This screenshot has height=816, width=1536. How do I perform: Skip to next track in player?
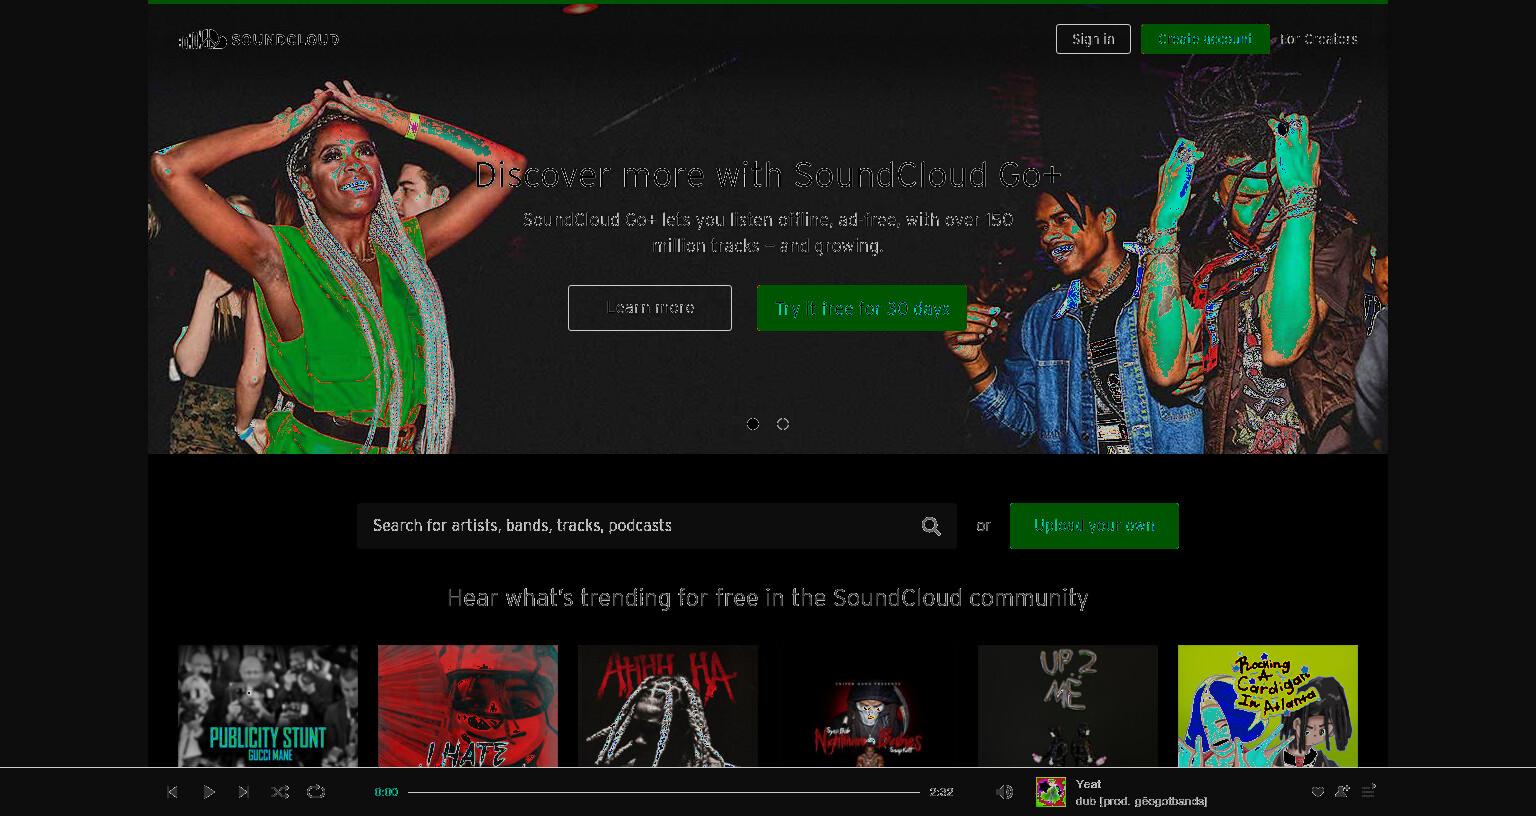pos(244,792)
